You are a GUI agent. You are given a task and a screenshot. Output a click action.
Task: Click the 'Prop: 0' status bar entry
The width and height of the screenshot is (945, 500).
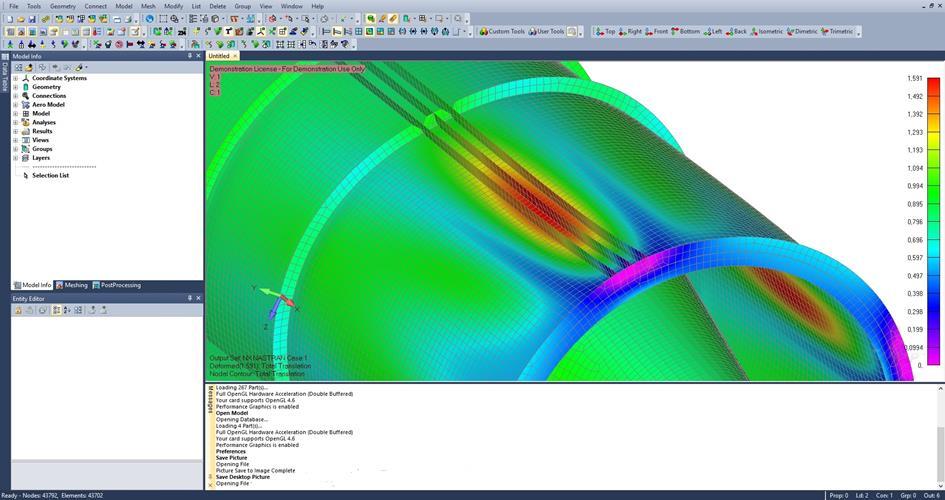[x=838, y=496]
